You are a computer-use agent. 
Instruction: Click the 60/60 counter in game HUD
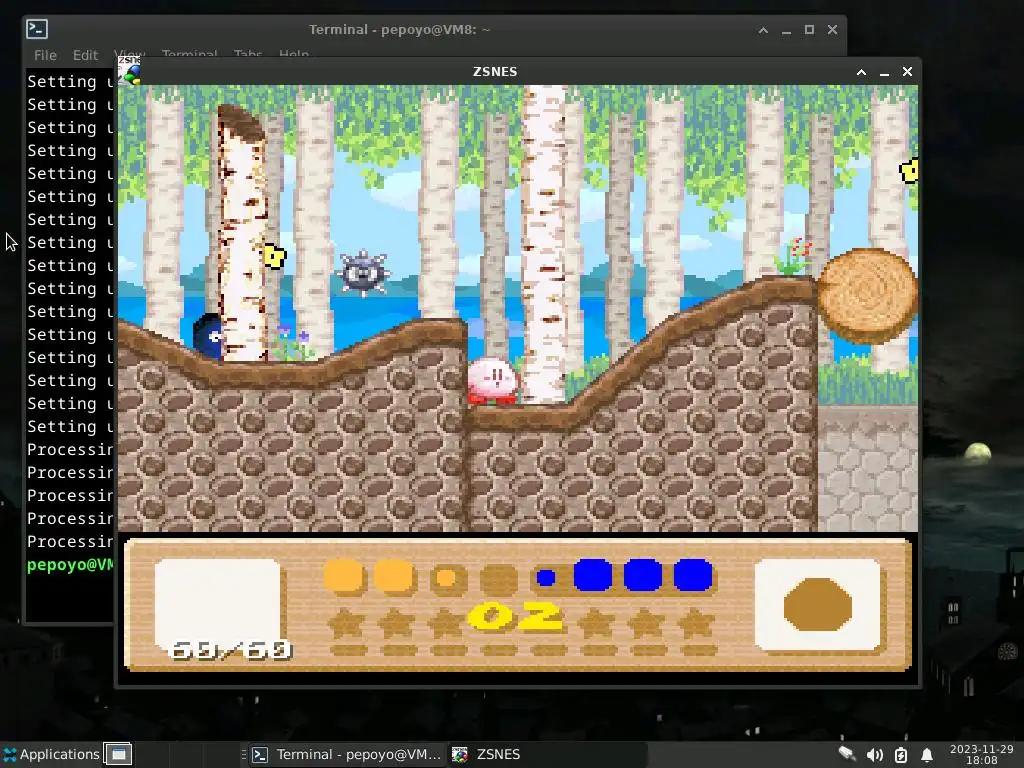pyautogui.click(x=230, y=650)
